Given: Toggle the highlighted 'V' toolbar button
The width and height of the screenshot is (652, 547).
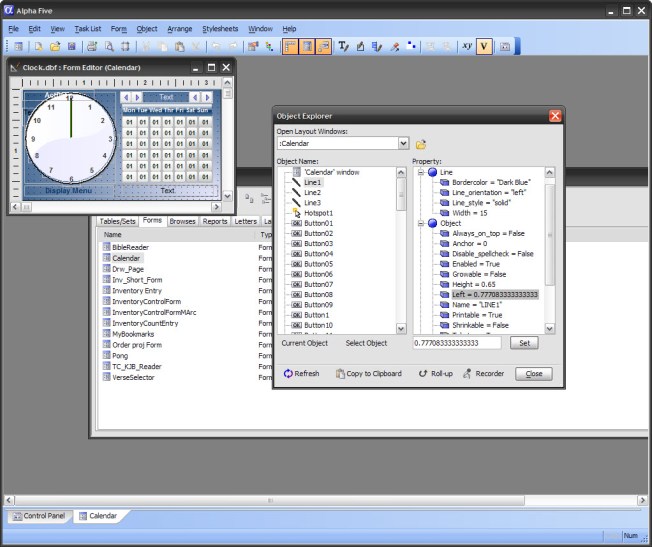Looking at the screenshot, I should tap(484, 46).
